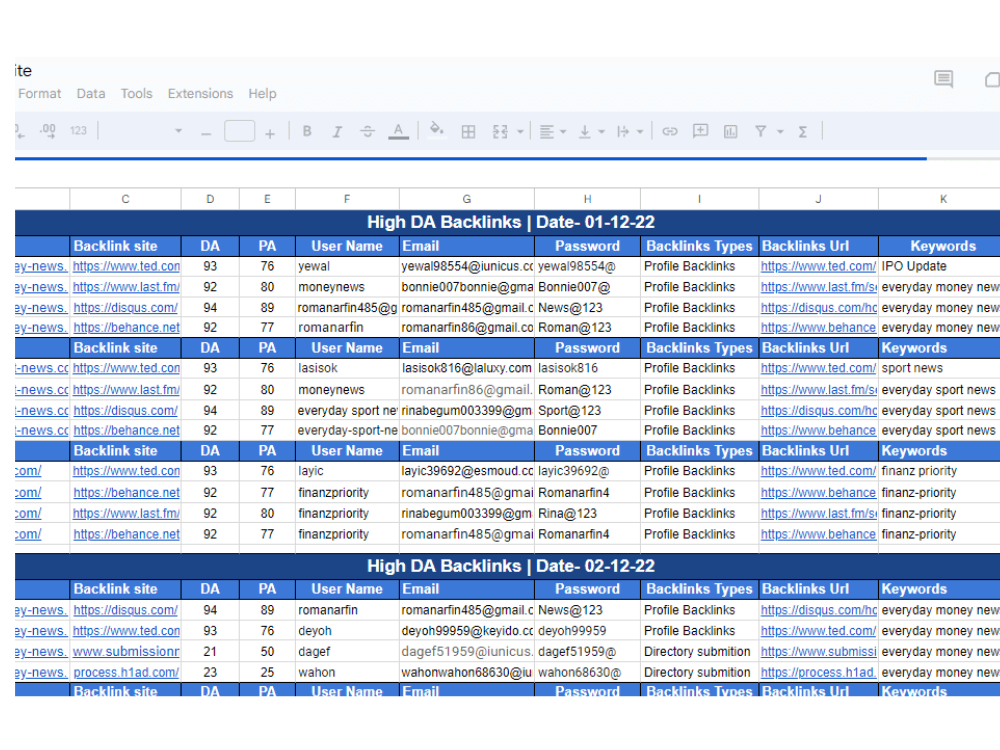
Task: Open the borders tool
Action: [468, 132]
